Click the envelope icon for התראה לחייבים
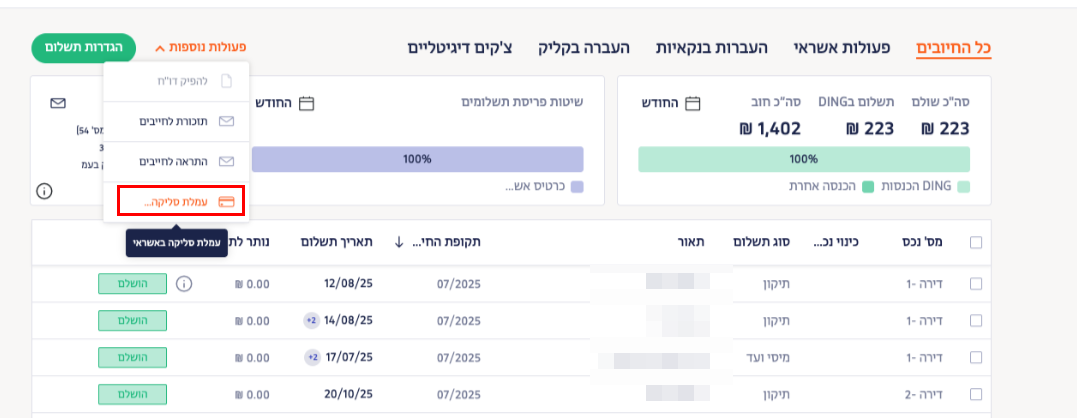1077x418 pixels. pyautogui.click(x=226, y=161)
